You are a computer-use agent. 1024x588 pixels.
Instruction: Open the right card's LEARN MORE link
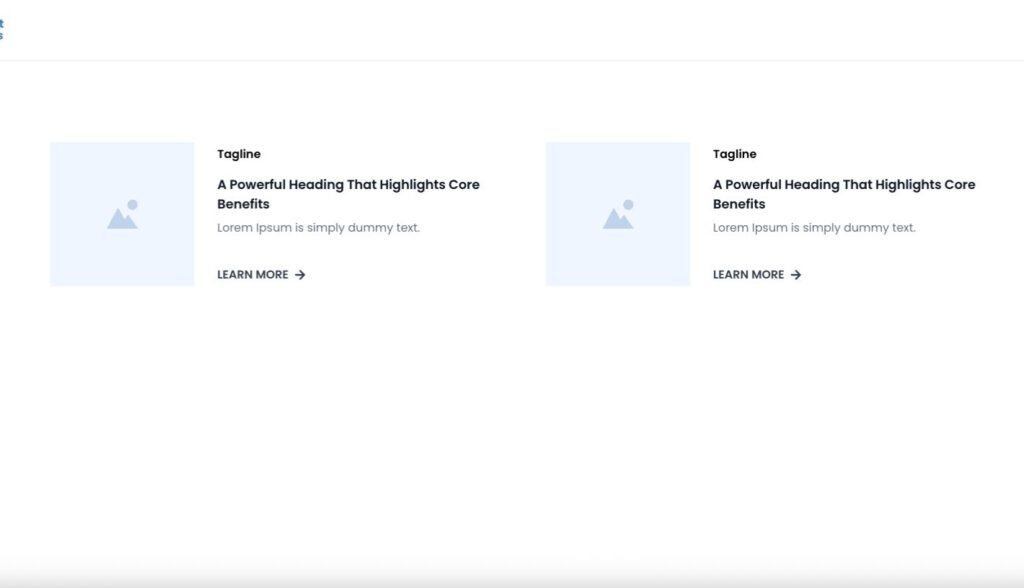point(749,275)
